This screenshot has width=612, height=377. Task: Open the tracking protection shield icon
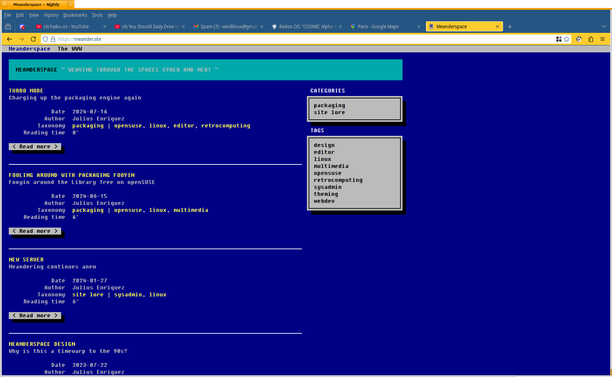coord(45,39)
